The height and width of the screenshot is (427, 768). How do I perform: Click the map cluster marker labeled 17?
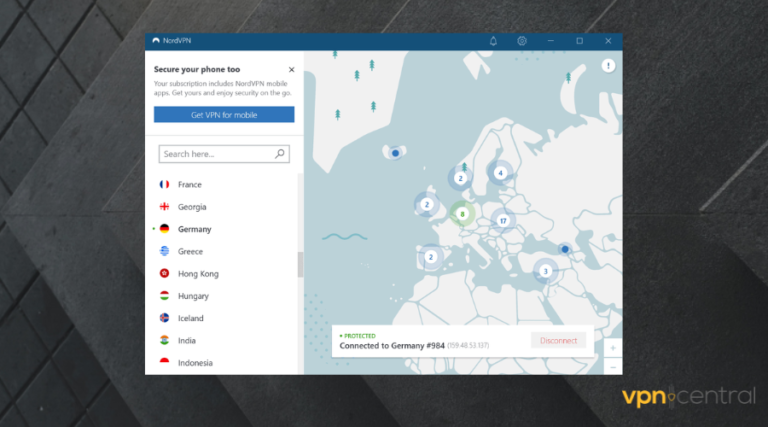(x=503, y=220)
